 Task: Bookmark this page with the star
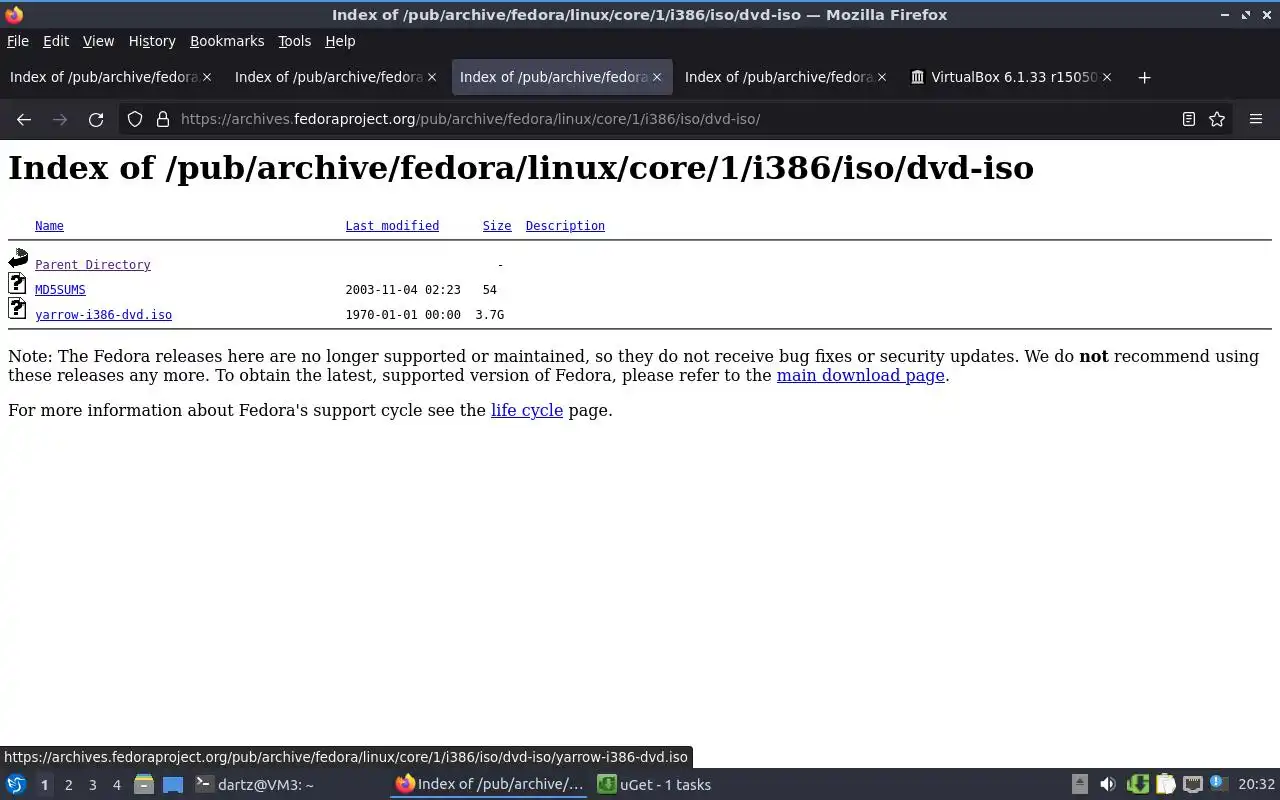[1217, 119]
